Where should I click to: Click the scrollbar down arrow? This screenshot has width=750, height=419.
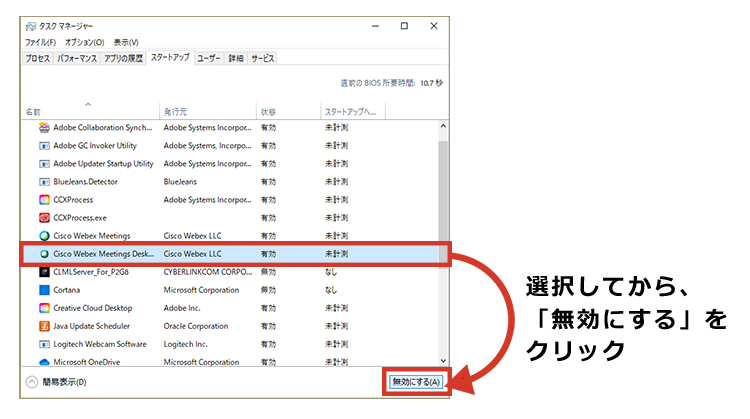tap(443, 361)
